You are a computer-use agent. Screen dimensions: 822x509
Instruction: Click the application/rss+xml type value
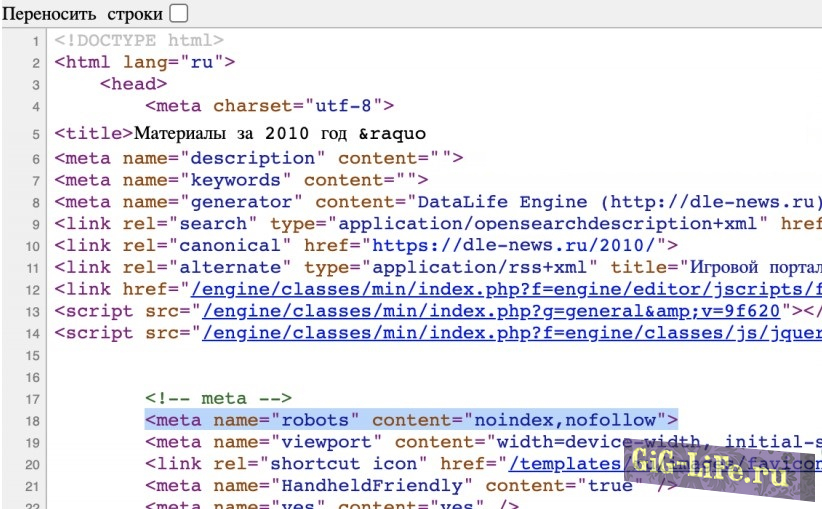[501, 267]
